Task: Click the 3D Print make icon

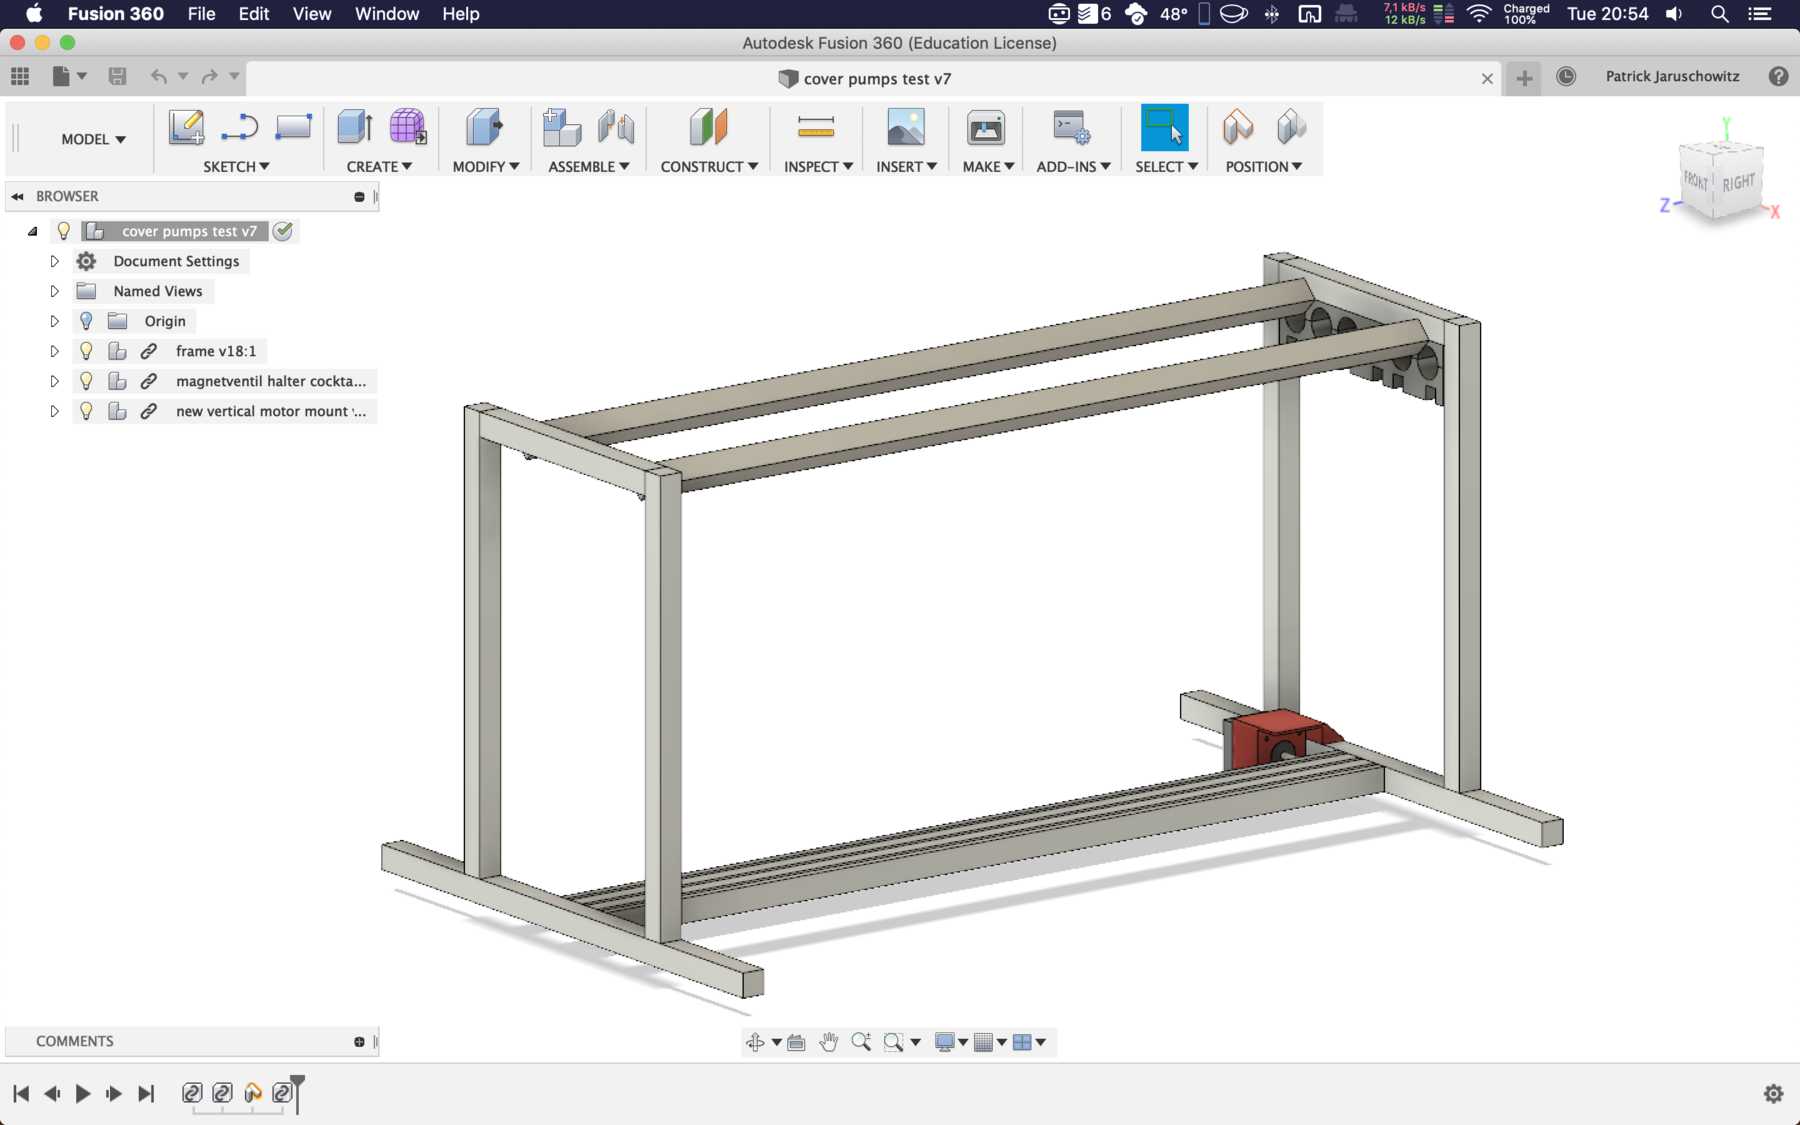Action: click(x=986, y=128)
